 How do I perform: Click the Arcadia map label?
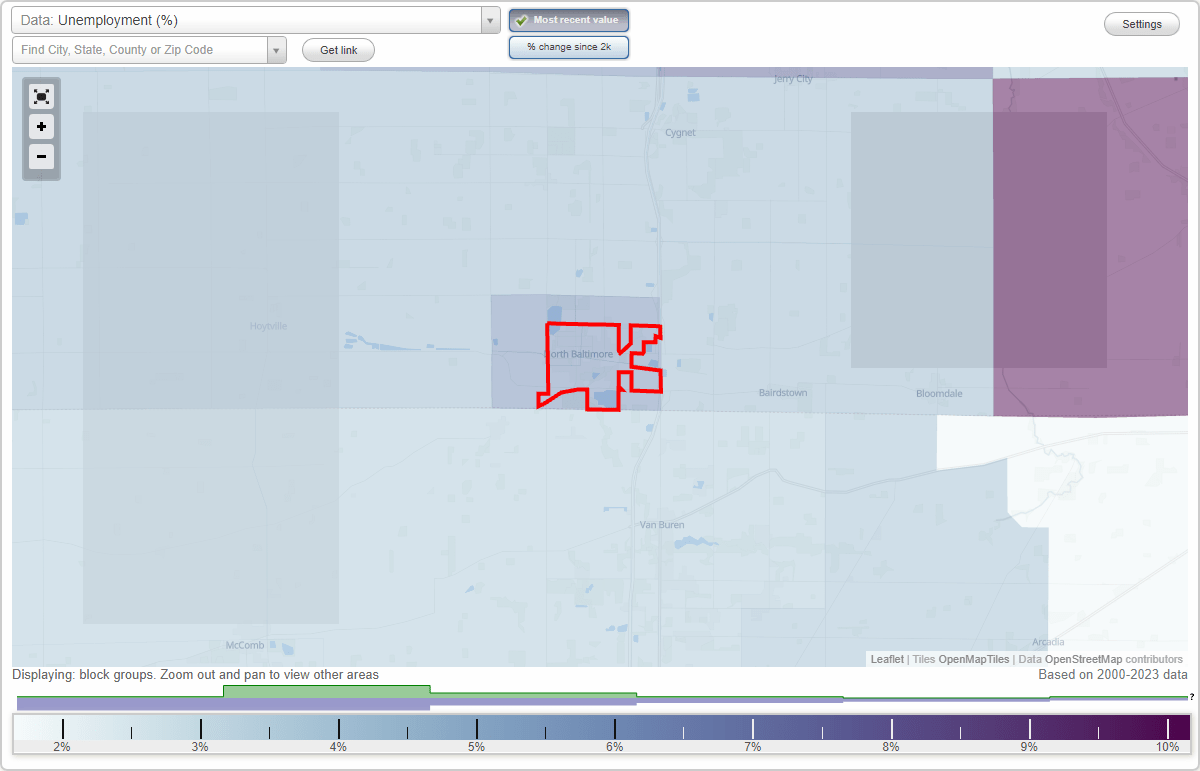point(1048,641)
